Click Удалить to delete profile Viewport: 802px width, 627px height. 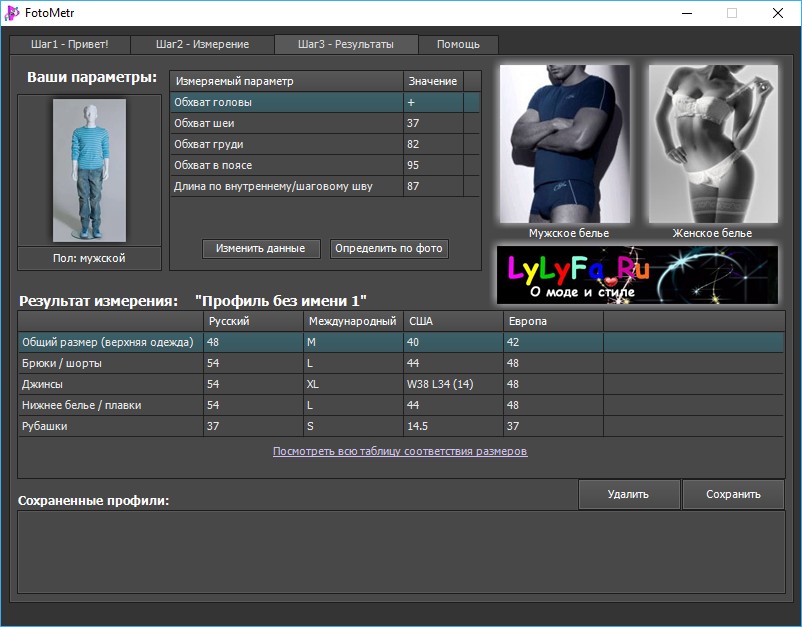click(x=629, y=494)
